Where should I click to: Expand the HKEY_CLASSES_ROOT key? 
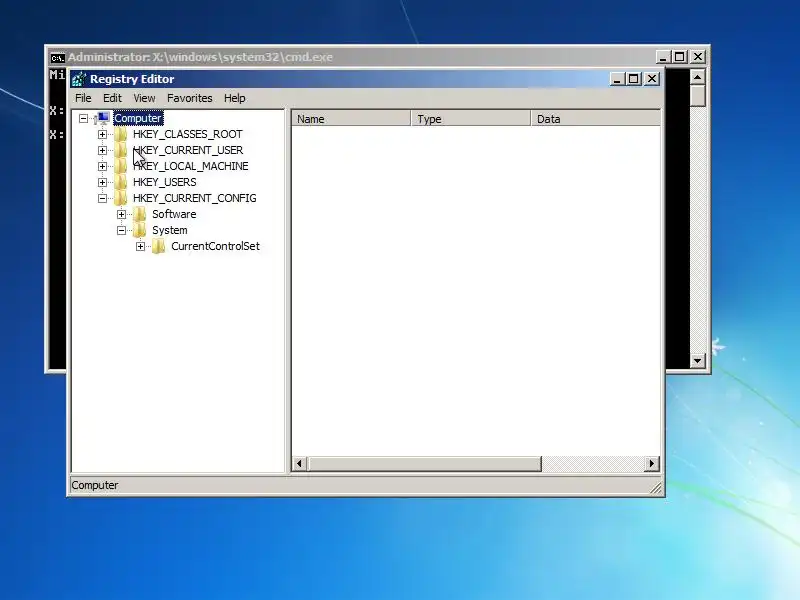[x=102, y=134]
